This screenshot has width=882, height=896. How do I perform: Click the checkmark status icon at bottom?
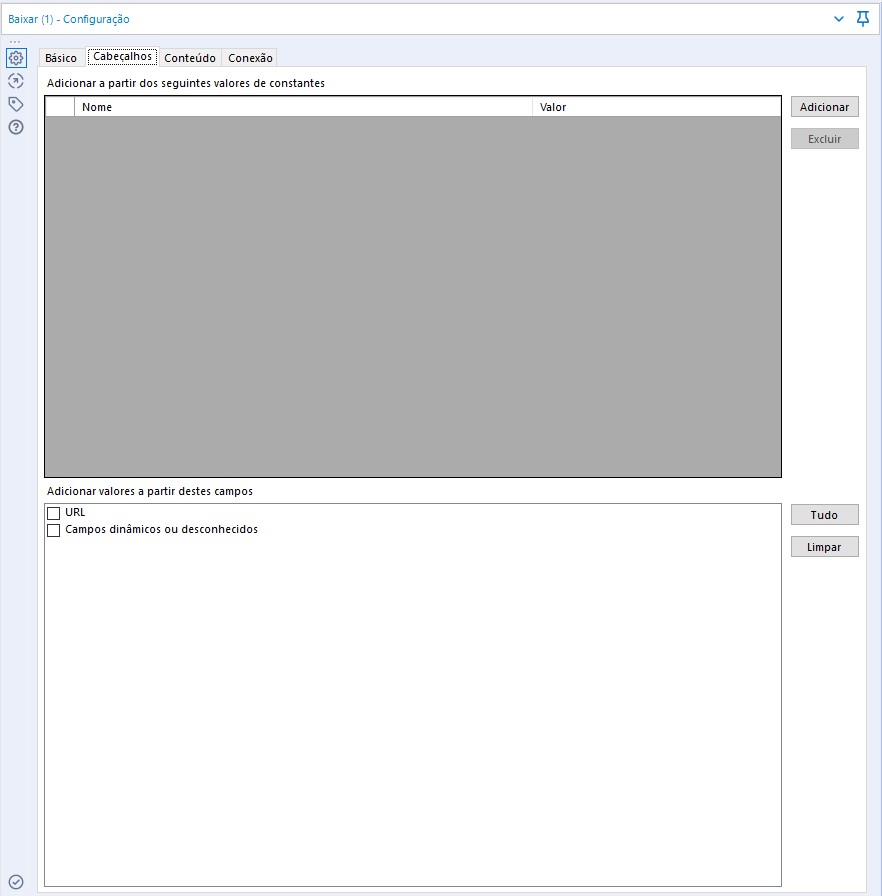click(16, 882)
